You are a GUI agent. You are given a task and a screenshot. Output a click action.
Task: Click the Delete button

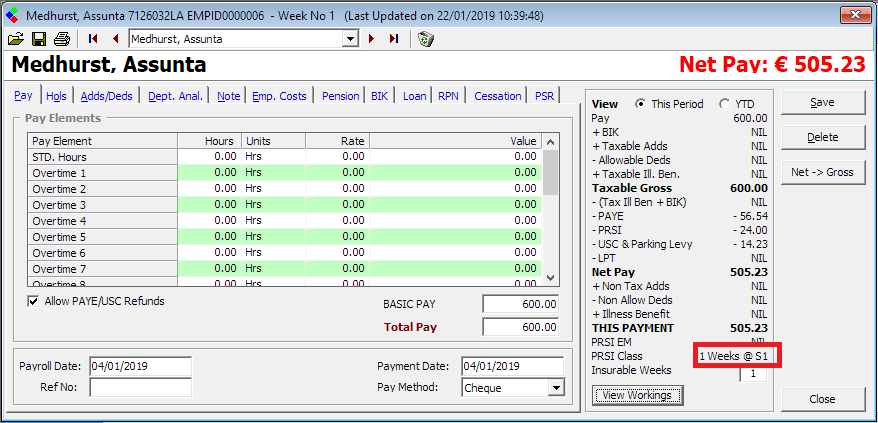[823, 137]
